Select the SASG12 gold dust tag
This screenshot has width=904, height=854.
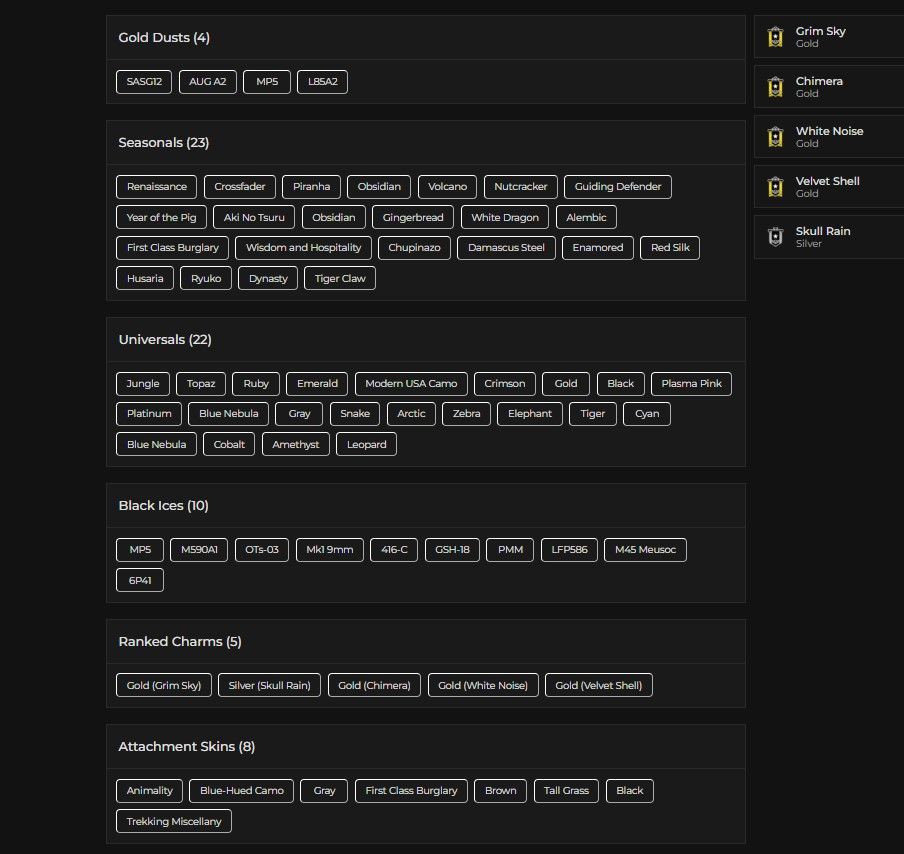click(144, 82)
